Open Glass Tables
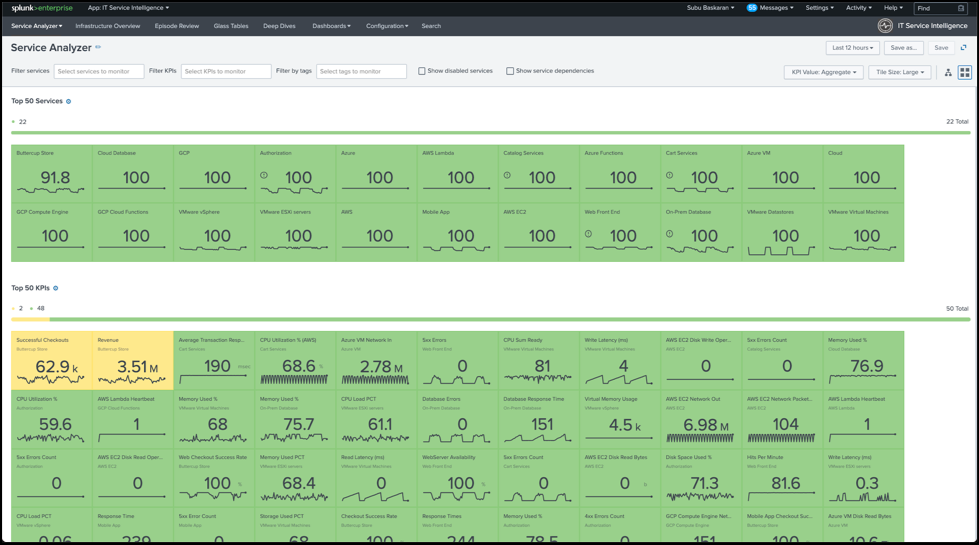 point(231,26)
